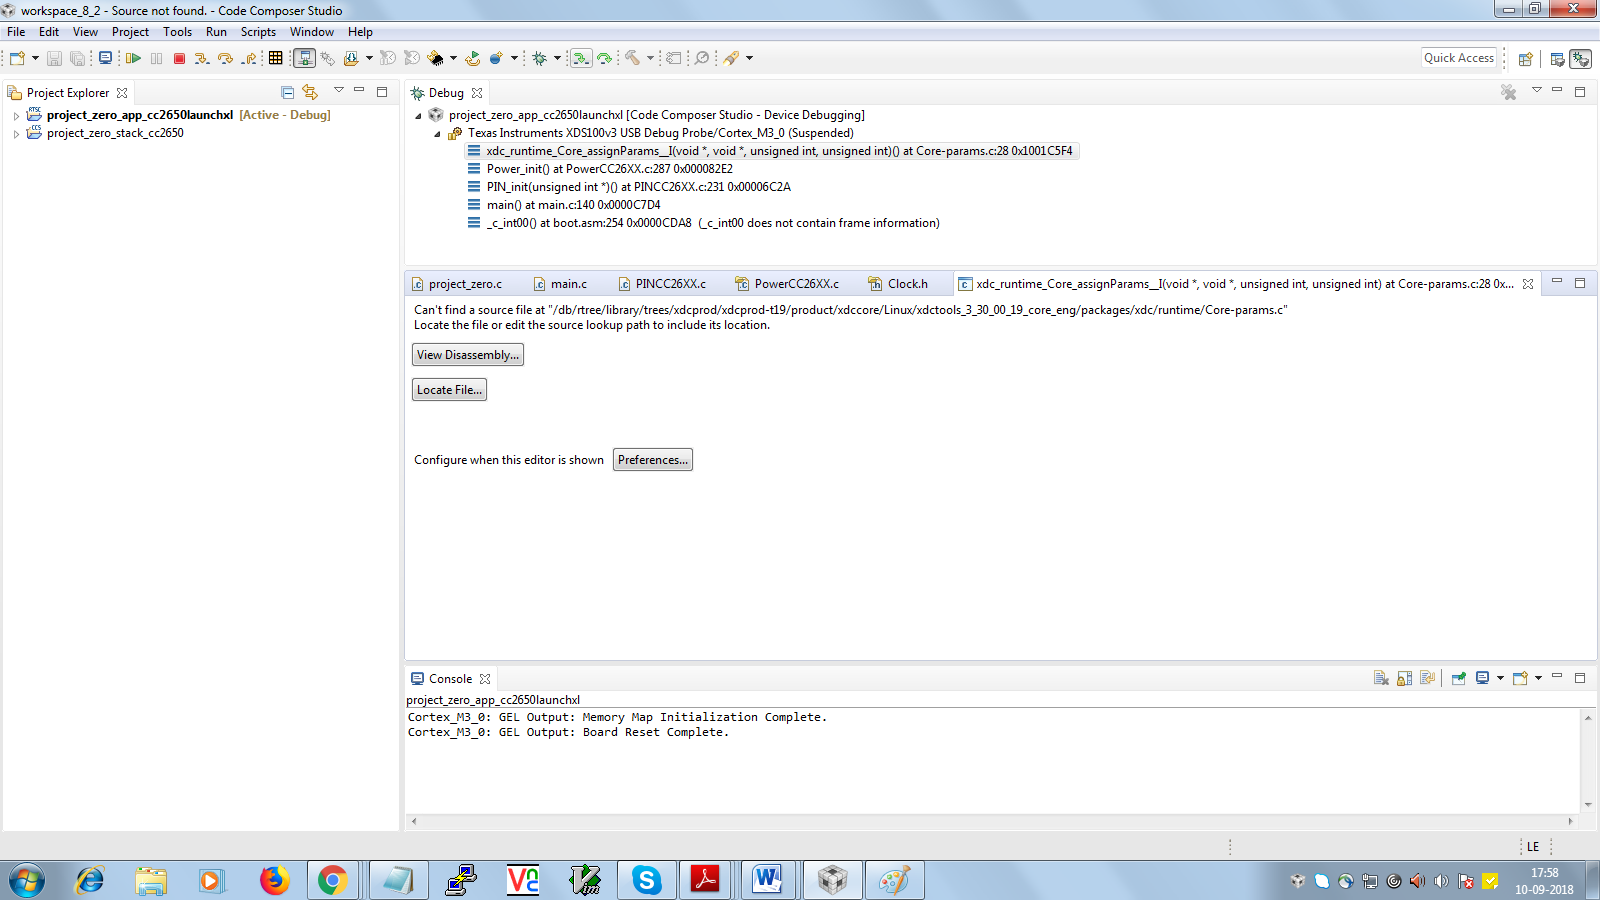Click the Load program icon in toolbar
The image size is (1600, 900).
(x=351, y=58)
